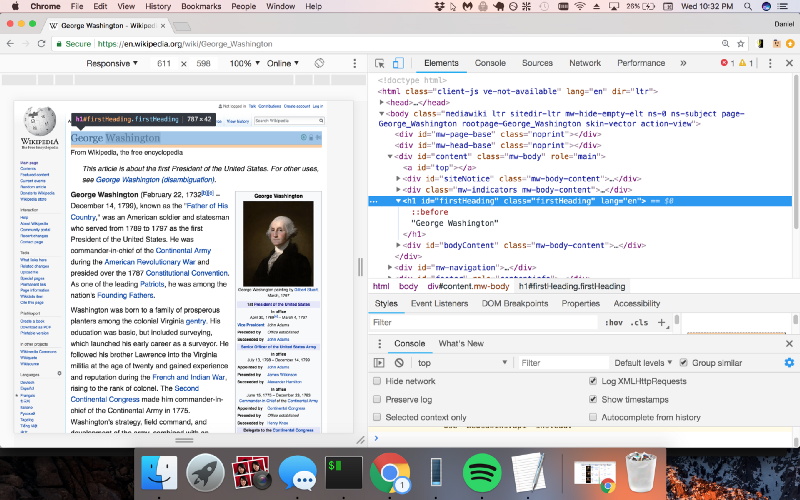Expand the siteNotice div node
800x500 pixels.
398,179
